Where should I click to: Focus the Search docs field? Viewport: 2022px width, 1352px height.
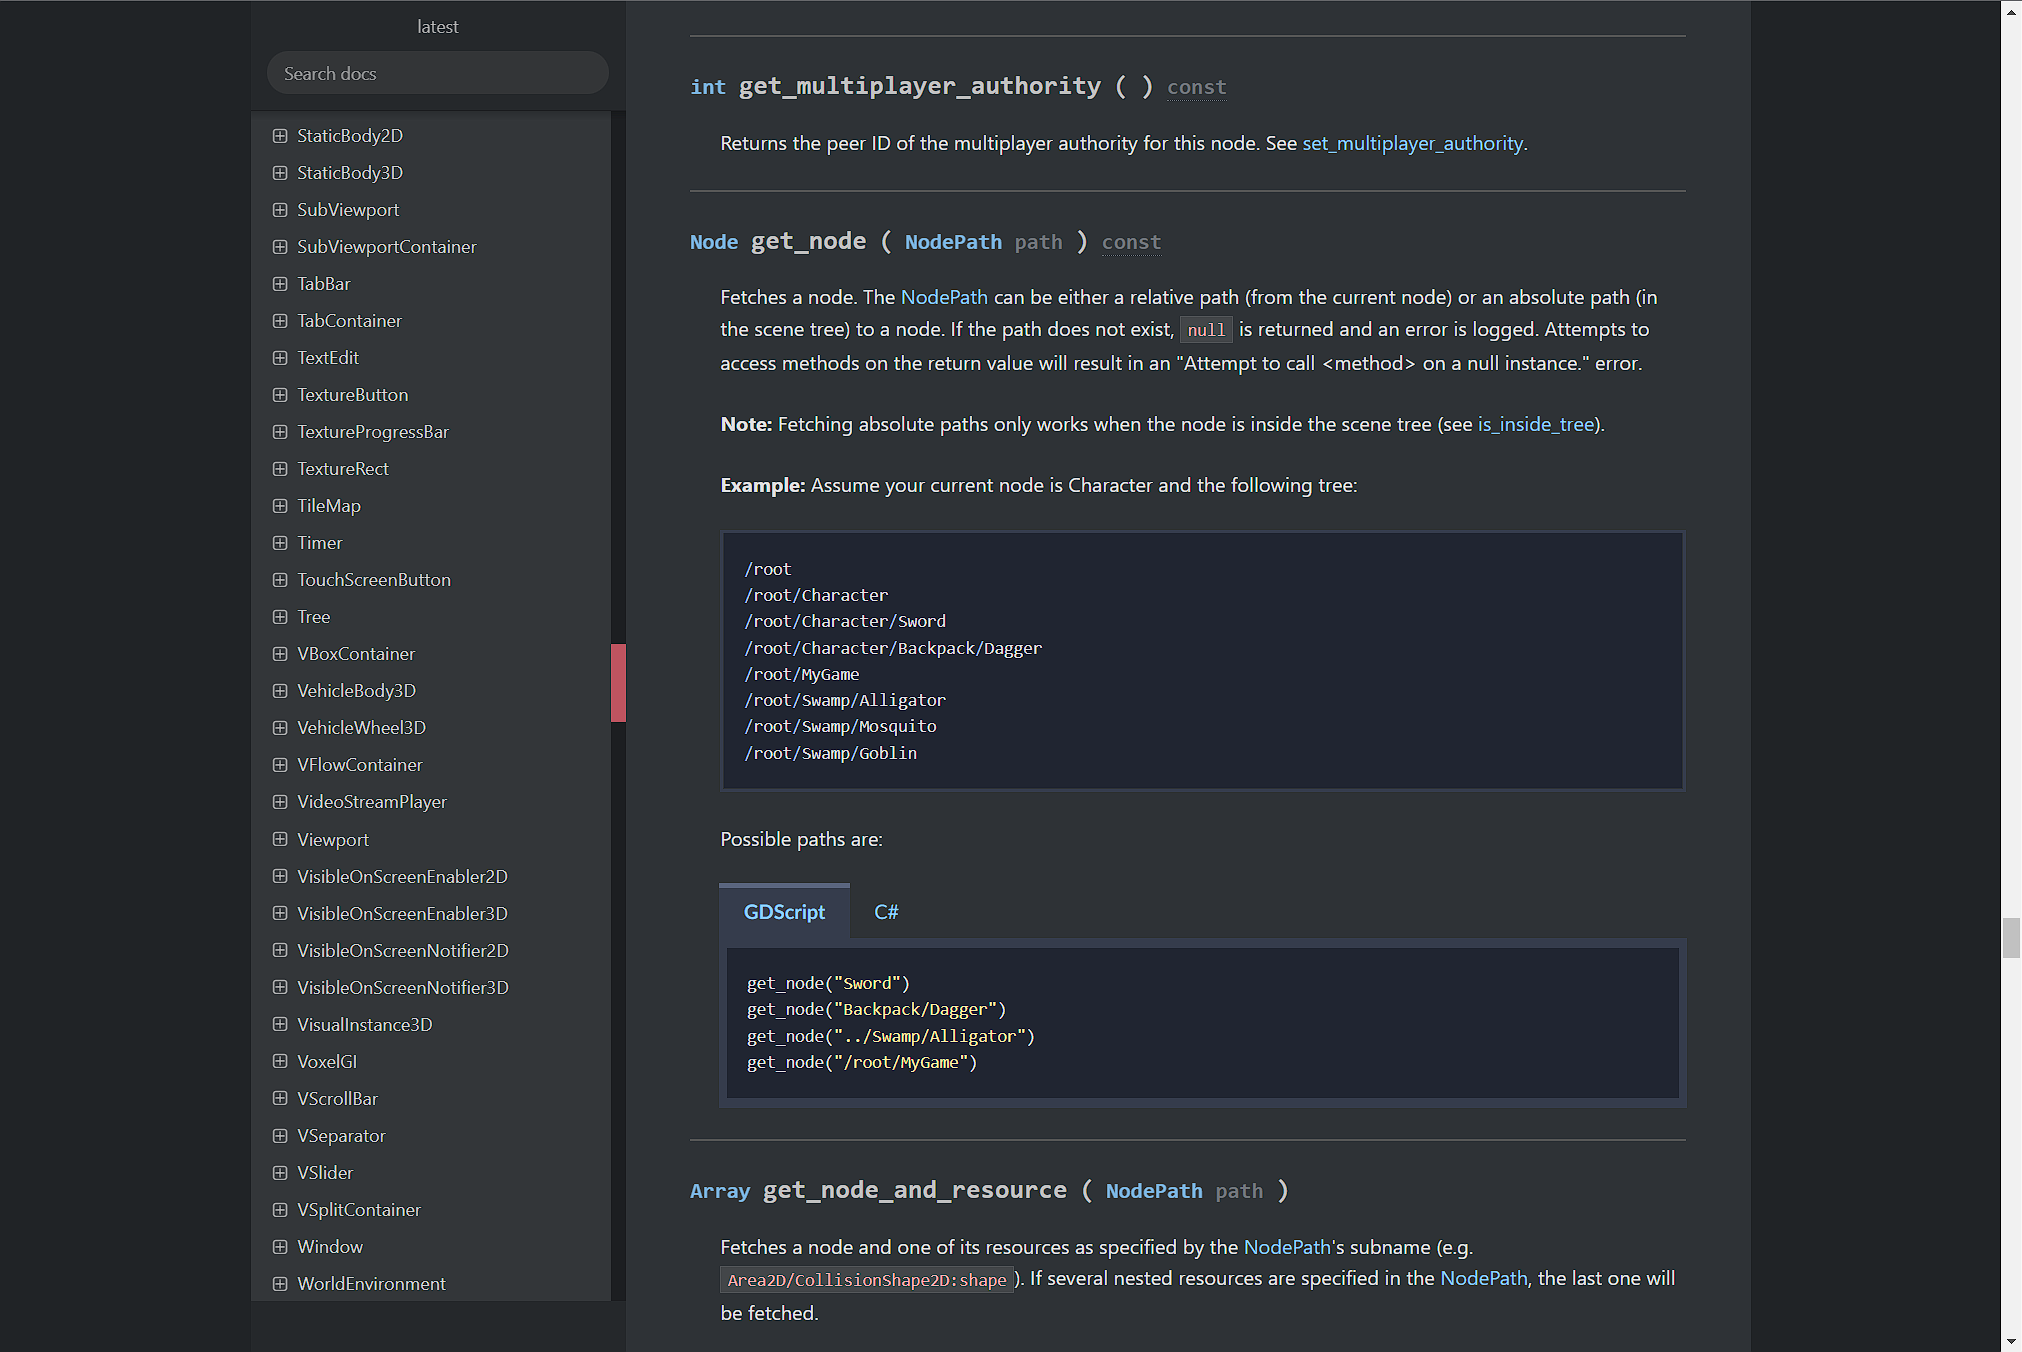click(x=438, y=74)
